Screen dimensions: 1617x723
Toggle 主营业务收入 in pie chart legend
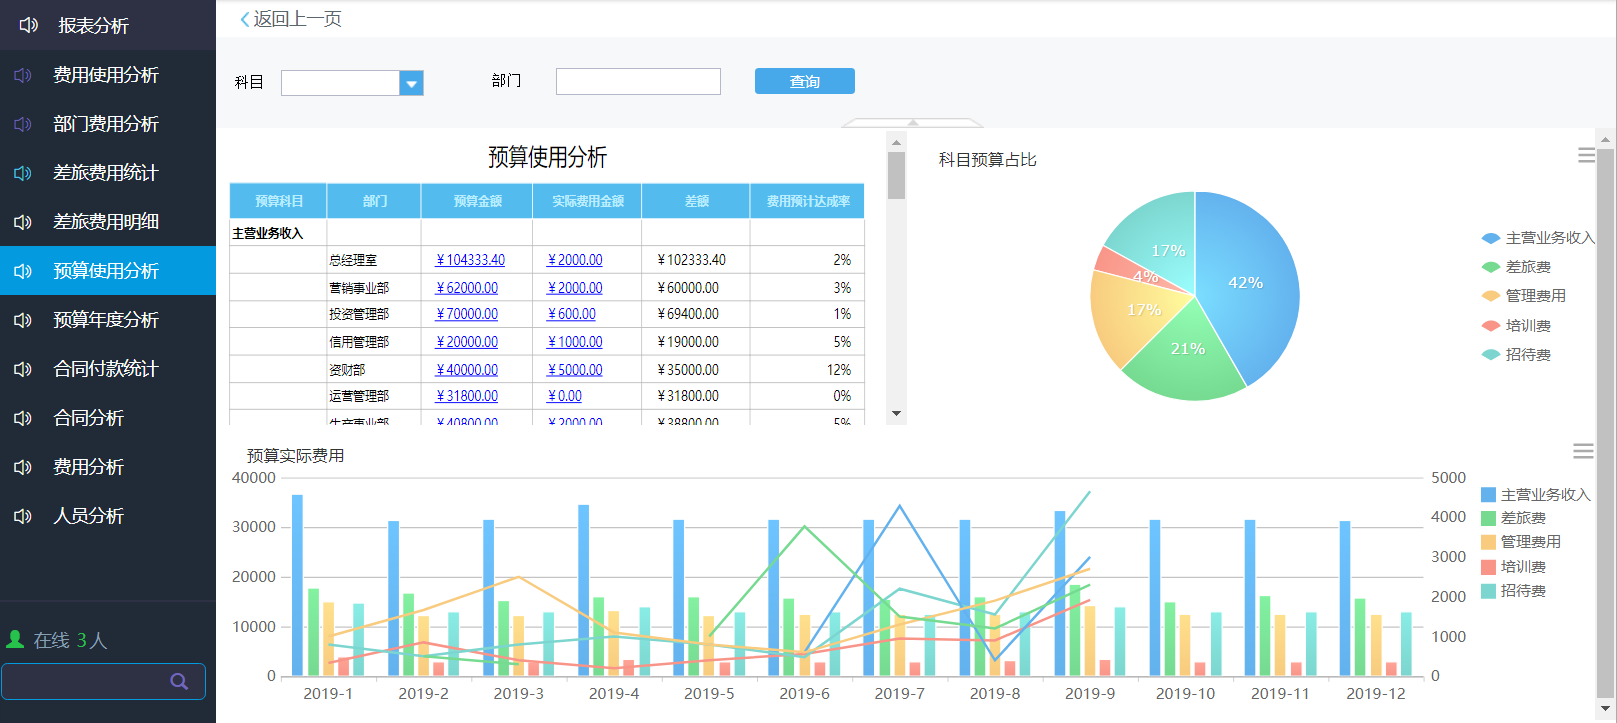(1537, 238)
